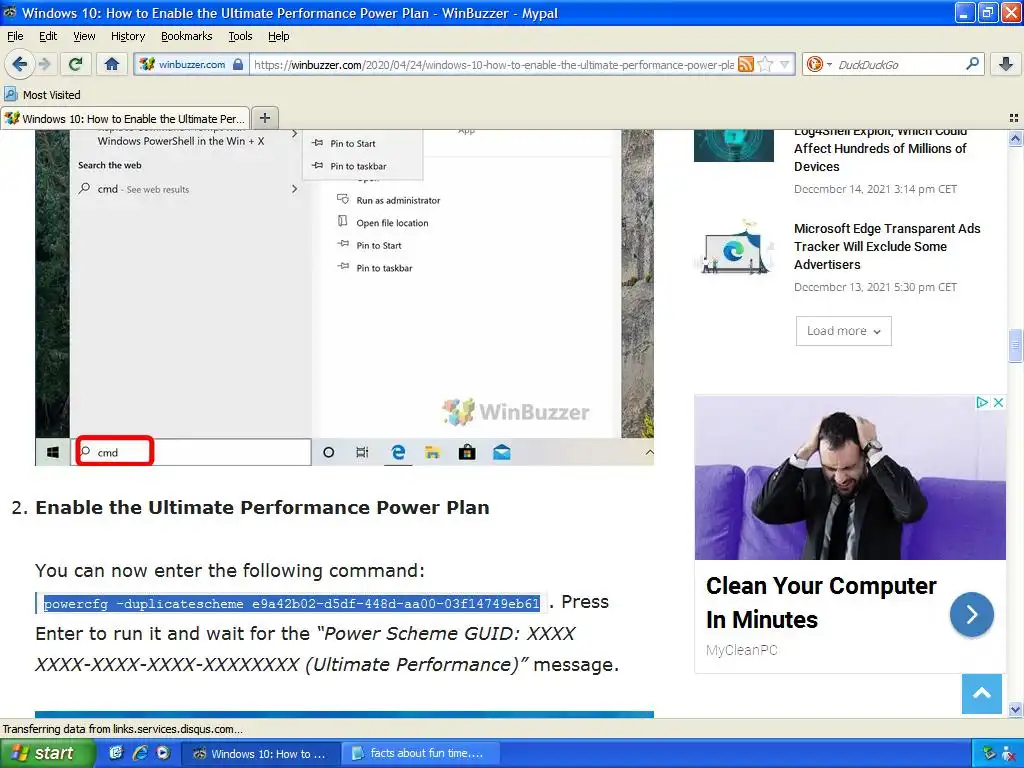This screenshot has width=1024, height=768.
Task: Click the winbuzzer.com site identity icon
Action: coord(148,64)
